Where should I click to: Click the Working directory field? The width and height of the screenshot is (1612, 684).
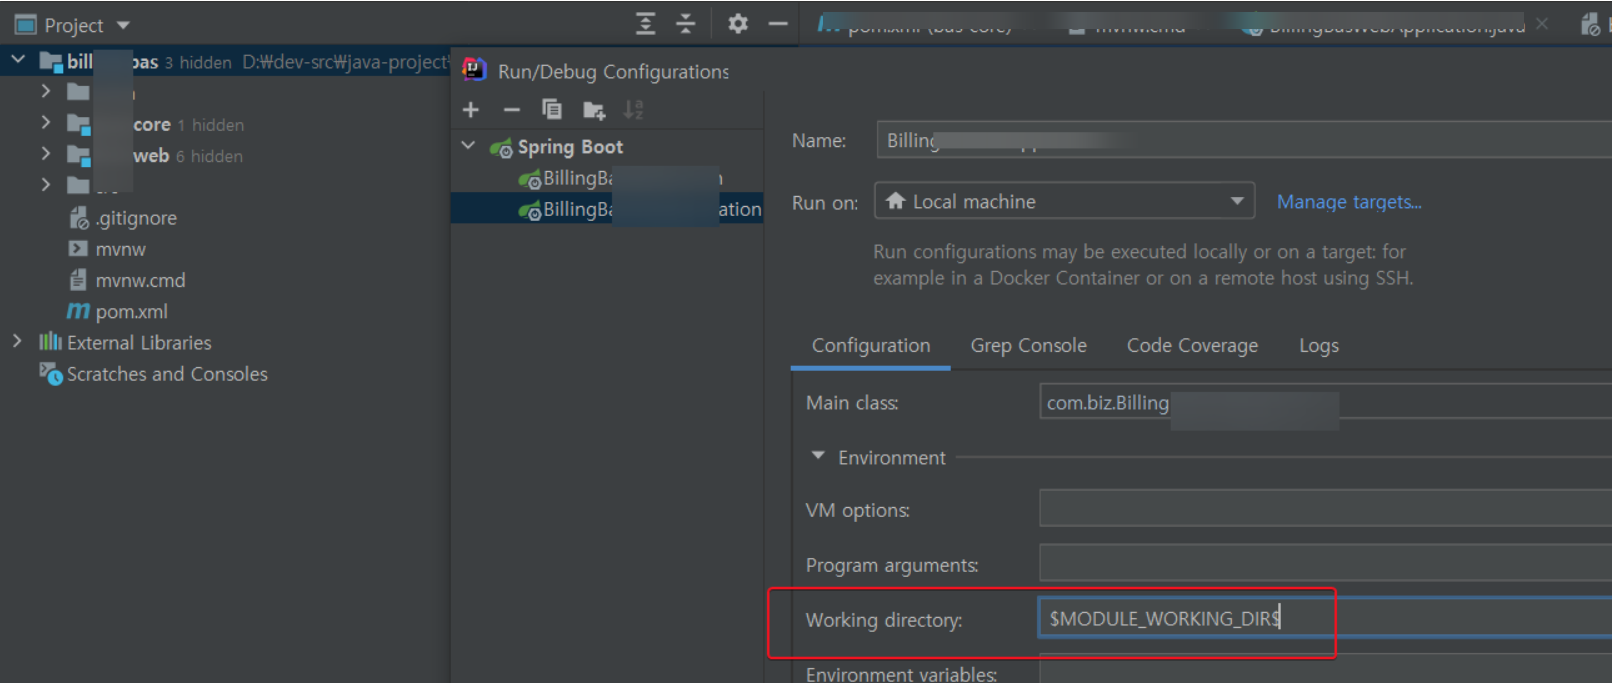coord(1325,618)
